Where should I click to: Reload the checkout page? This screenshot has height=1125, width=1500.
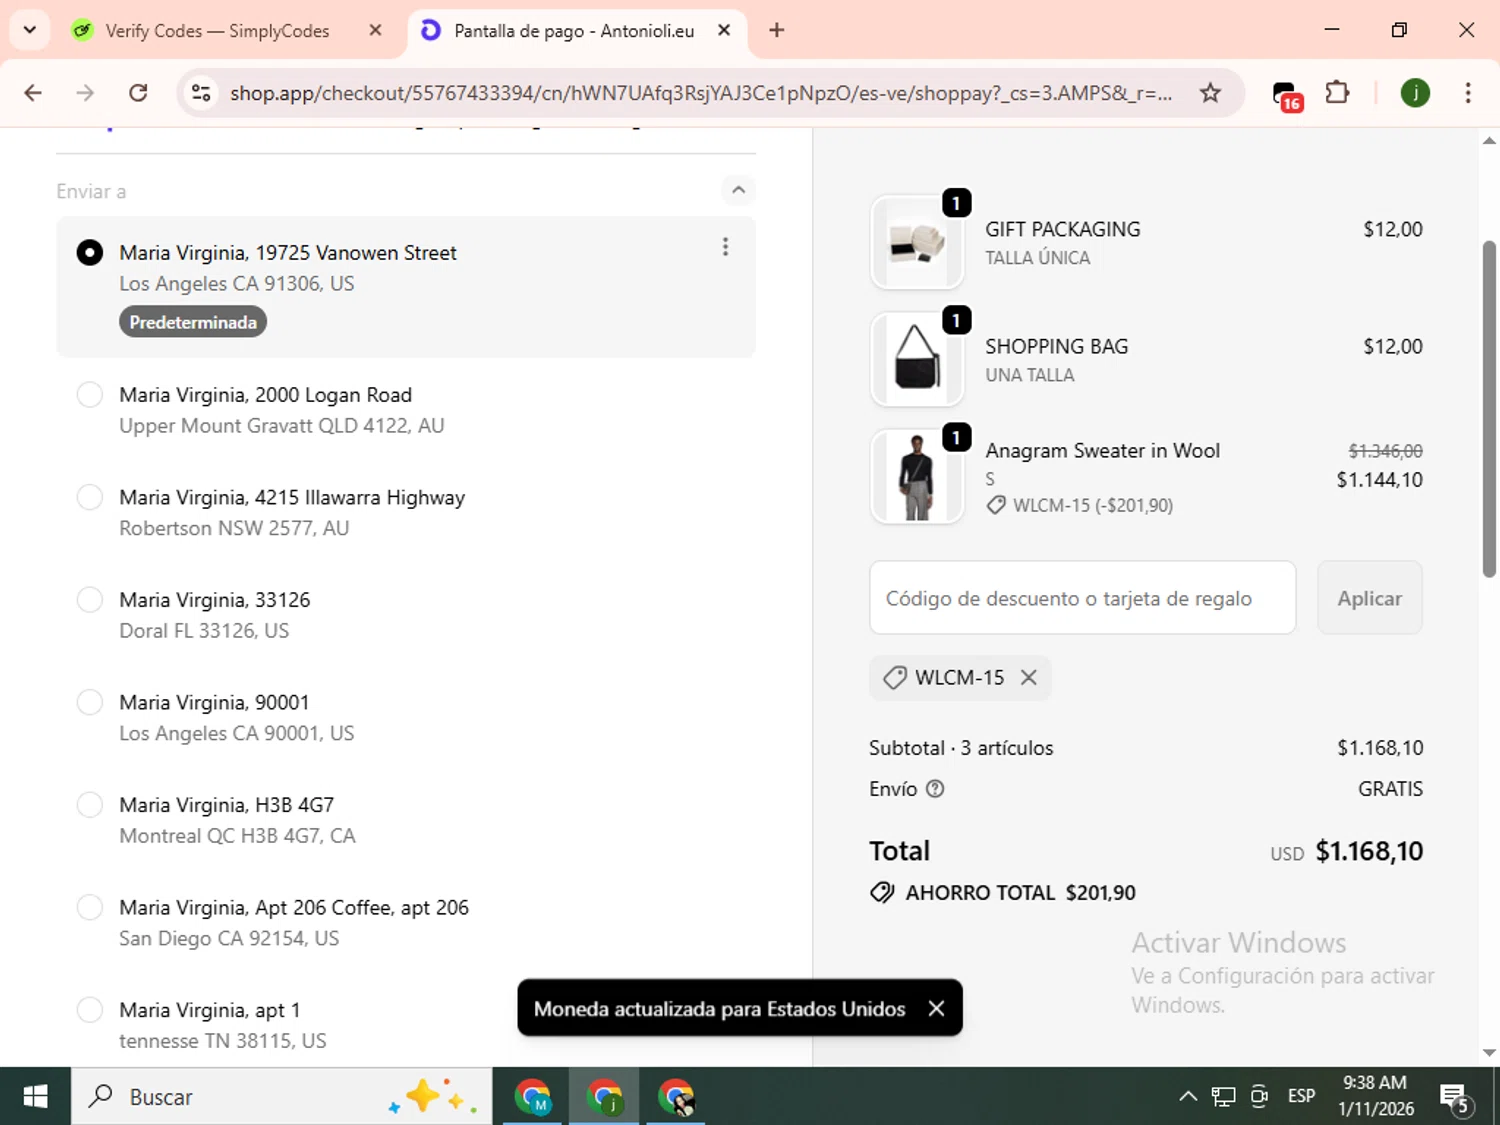[138, 93]
